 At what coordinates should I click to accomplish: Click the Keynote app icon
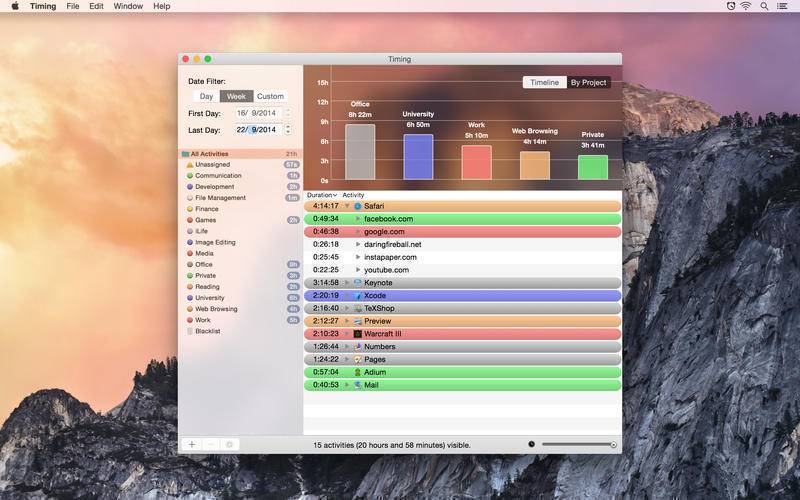358,283
